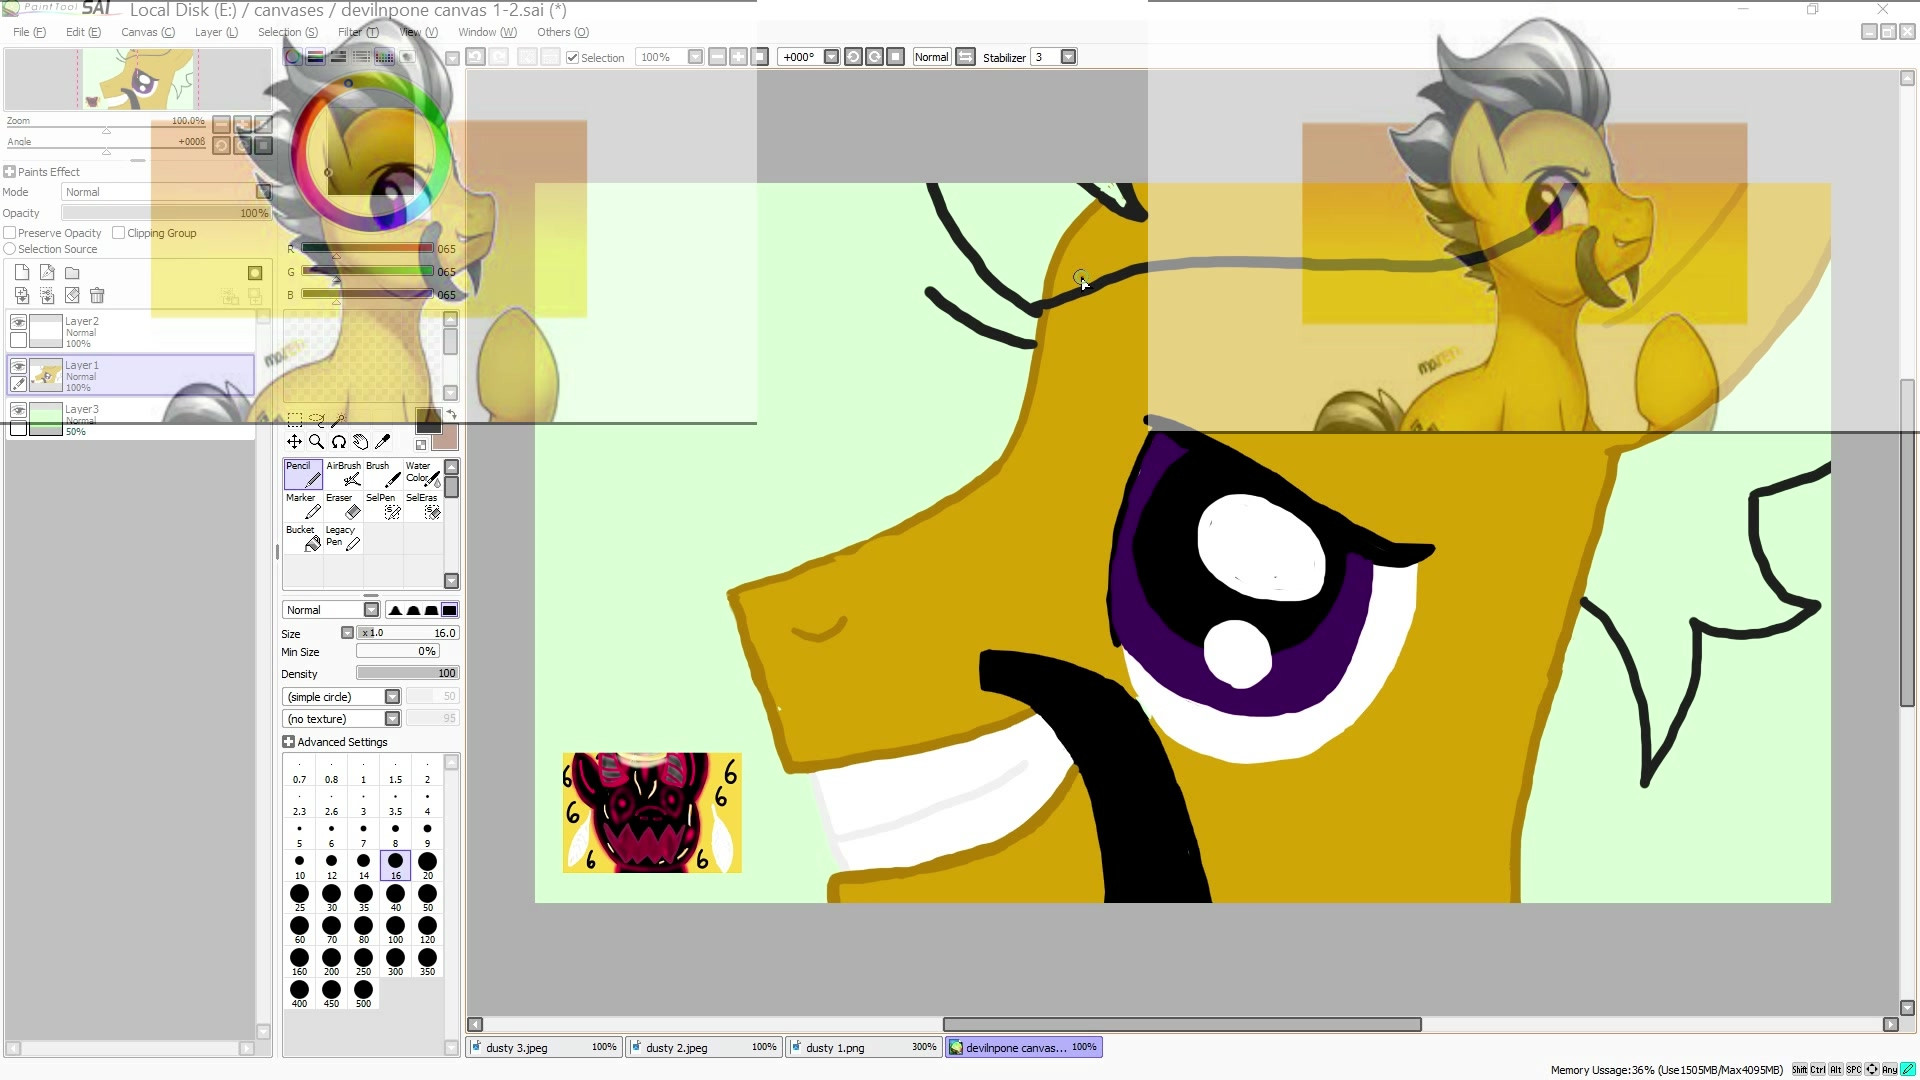The height and width of the screenshot is (1080, 1920).
Task: Enable Clipping Group checkbox
Action: (119, 233)
